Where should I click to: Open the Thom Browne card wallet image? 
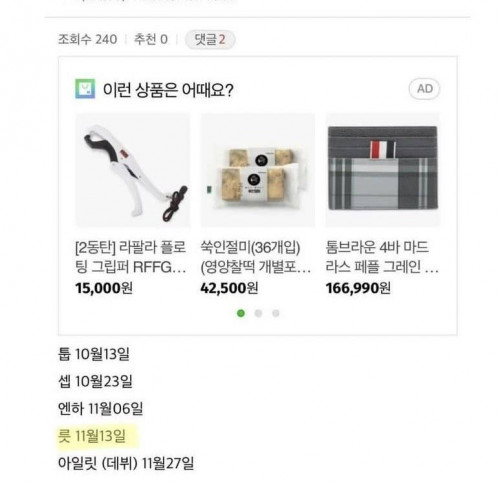point(383,170)
